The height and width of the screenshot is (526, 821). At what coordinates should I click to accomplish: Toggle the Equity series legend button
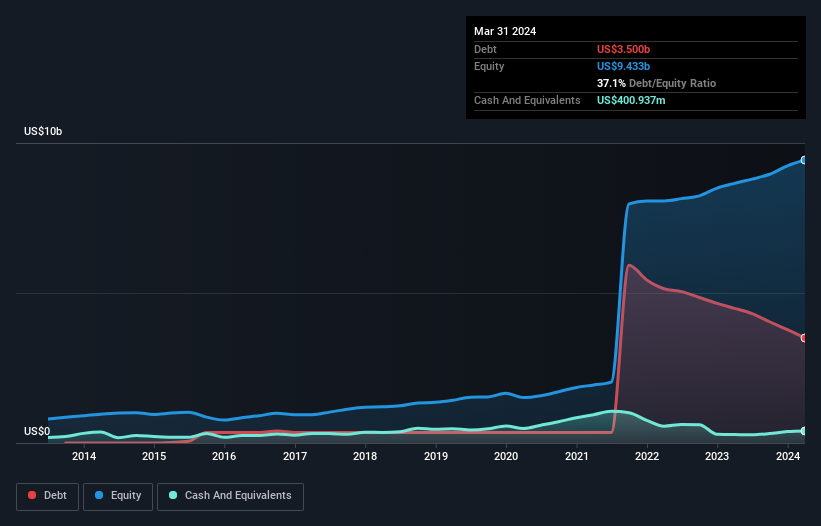click(118, 496)
